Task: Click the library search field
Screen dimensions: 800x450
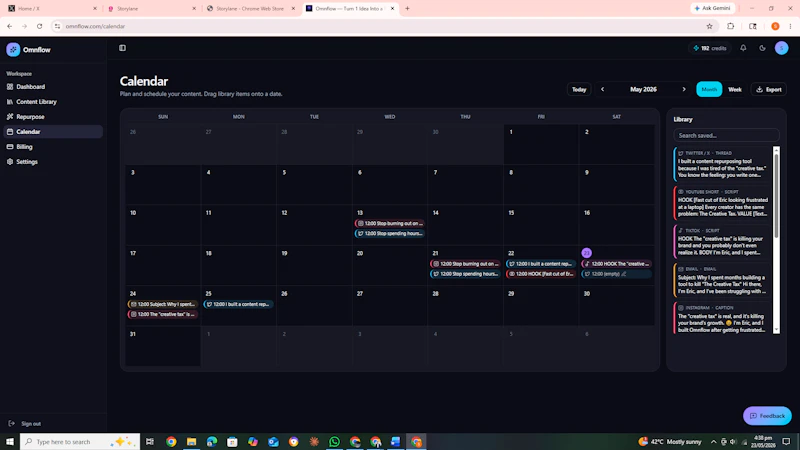Action: pos(726,136)
